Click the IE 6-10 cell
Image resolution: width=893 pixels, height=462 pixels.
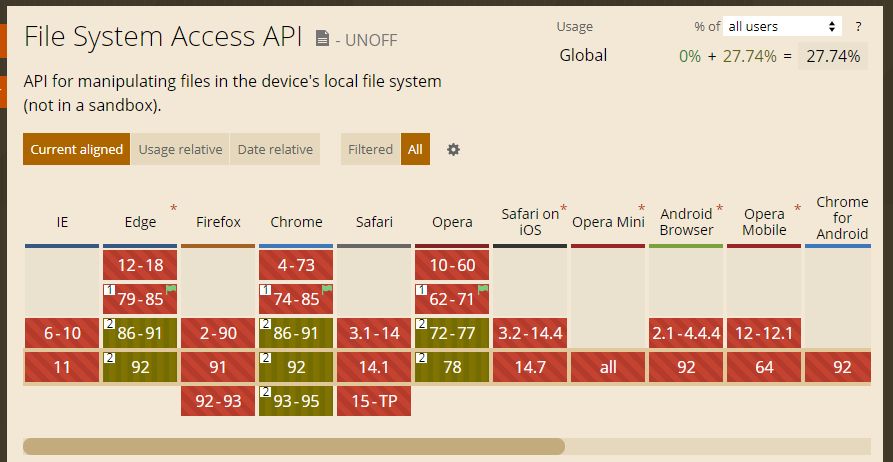click(x=62, y=333)
